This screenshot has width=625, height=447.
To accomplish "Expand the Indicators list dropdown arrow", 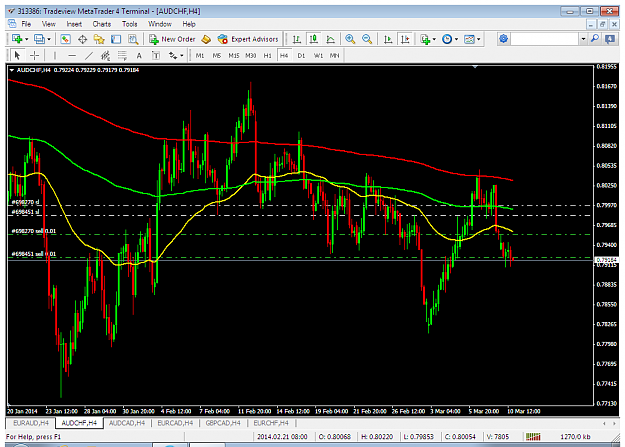I will [434, 39].
